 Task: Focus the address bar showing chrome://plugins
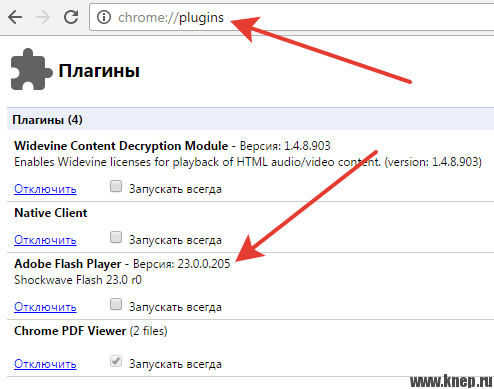(292, 17)
